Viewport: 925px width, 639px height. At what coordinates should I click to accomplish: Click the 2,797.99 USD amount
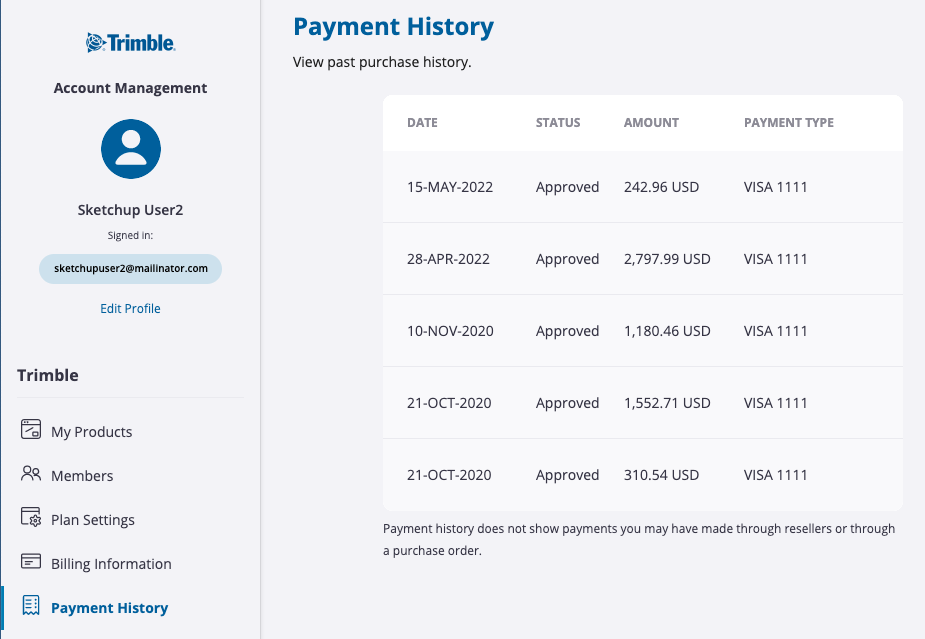[667, 259]
